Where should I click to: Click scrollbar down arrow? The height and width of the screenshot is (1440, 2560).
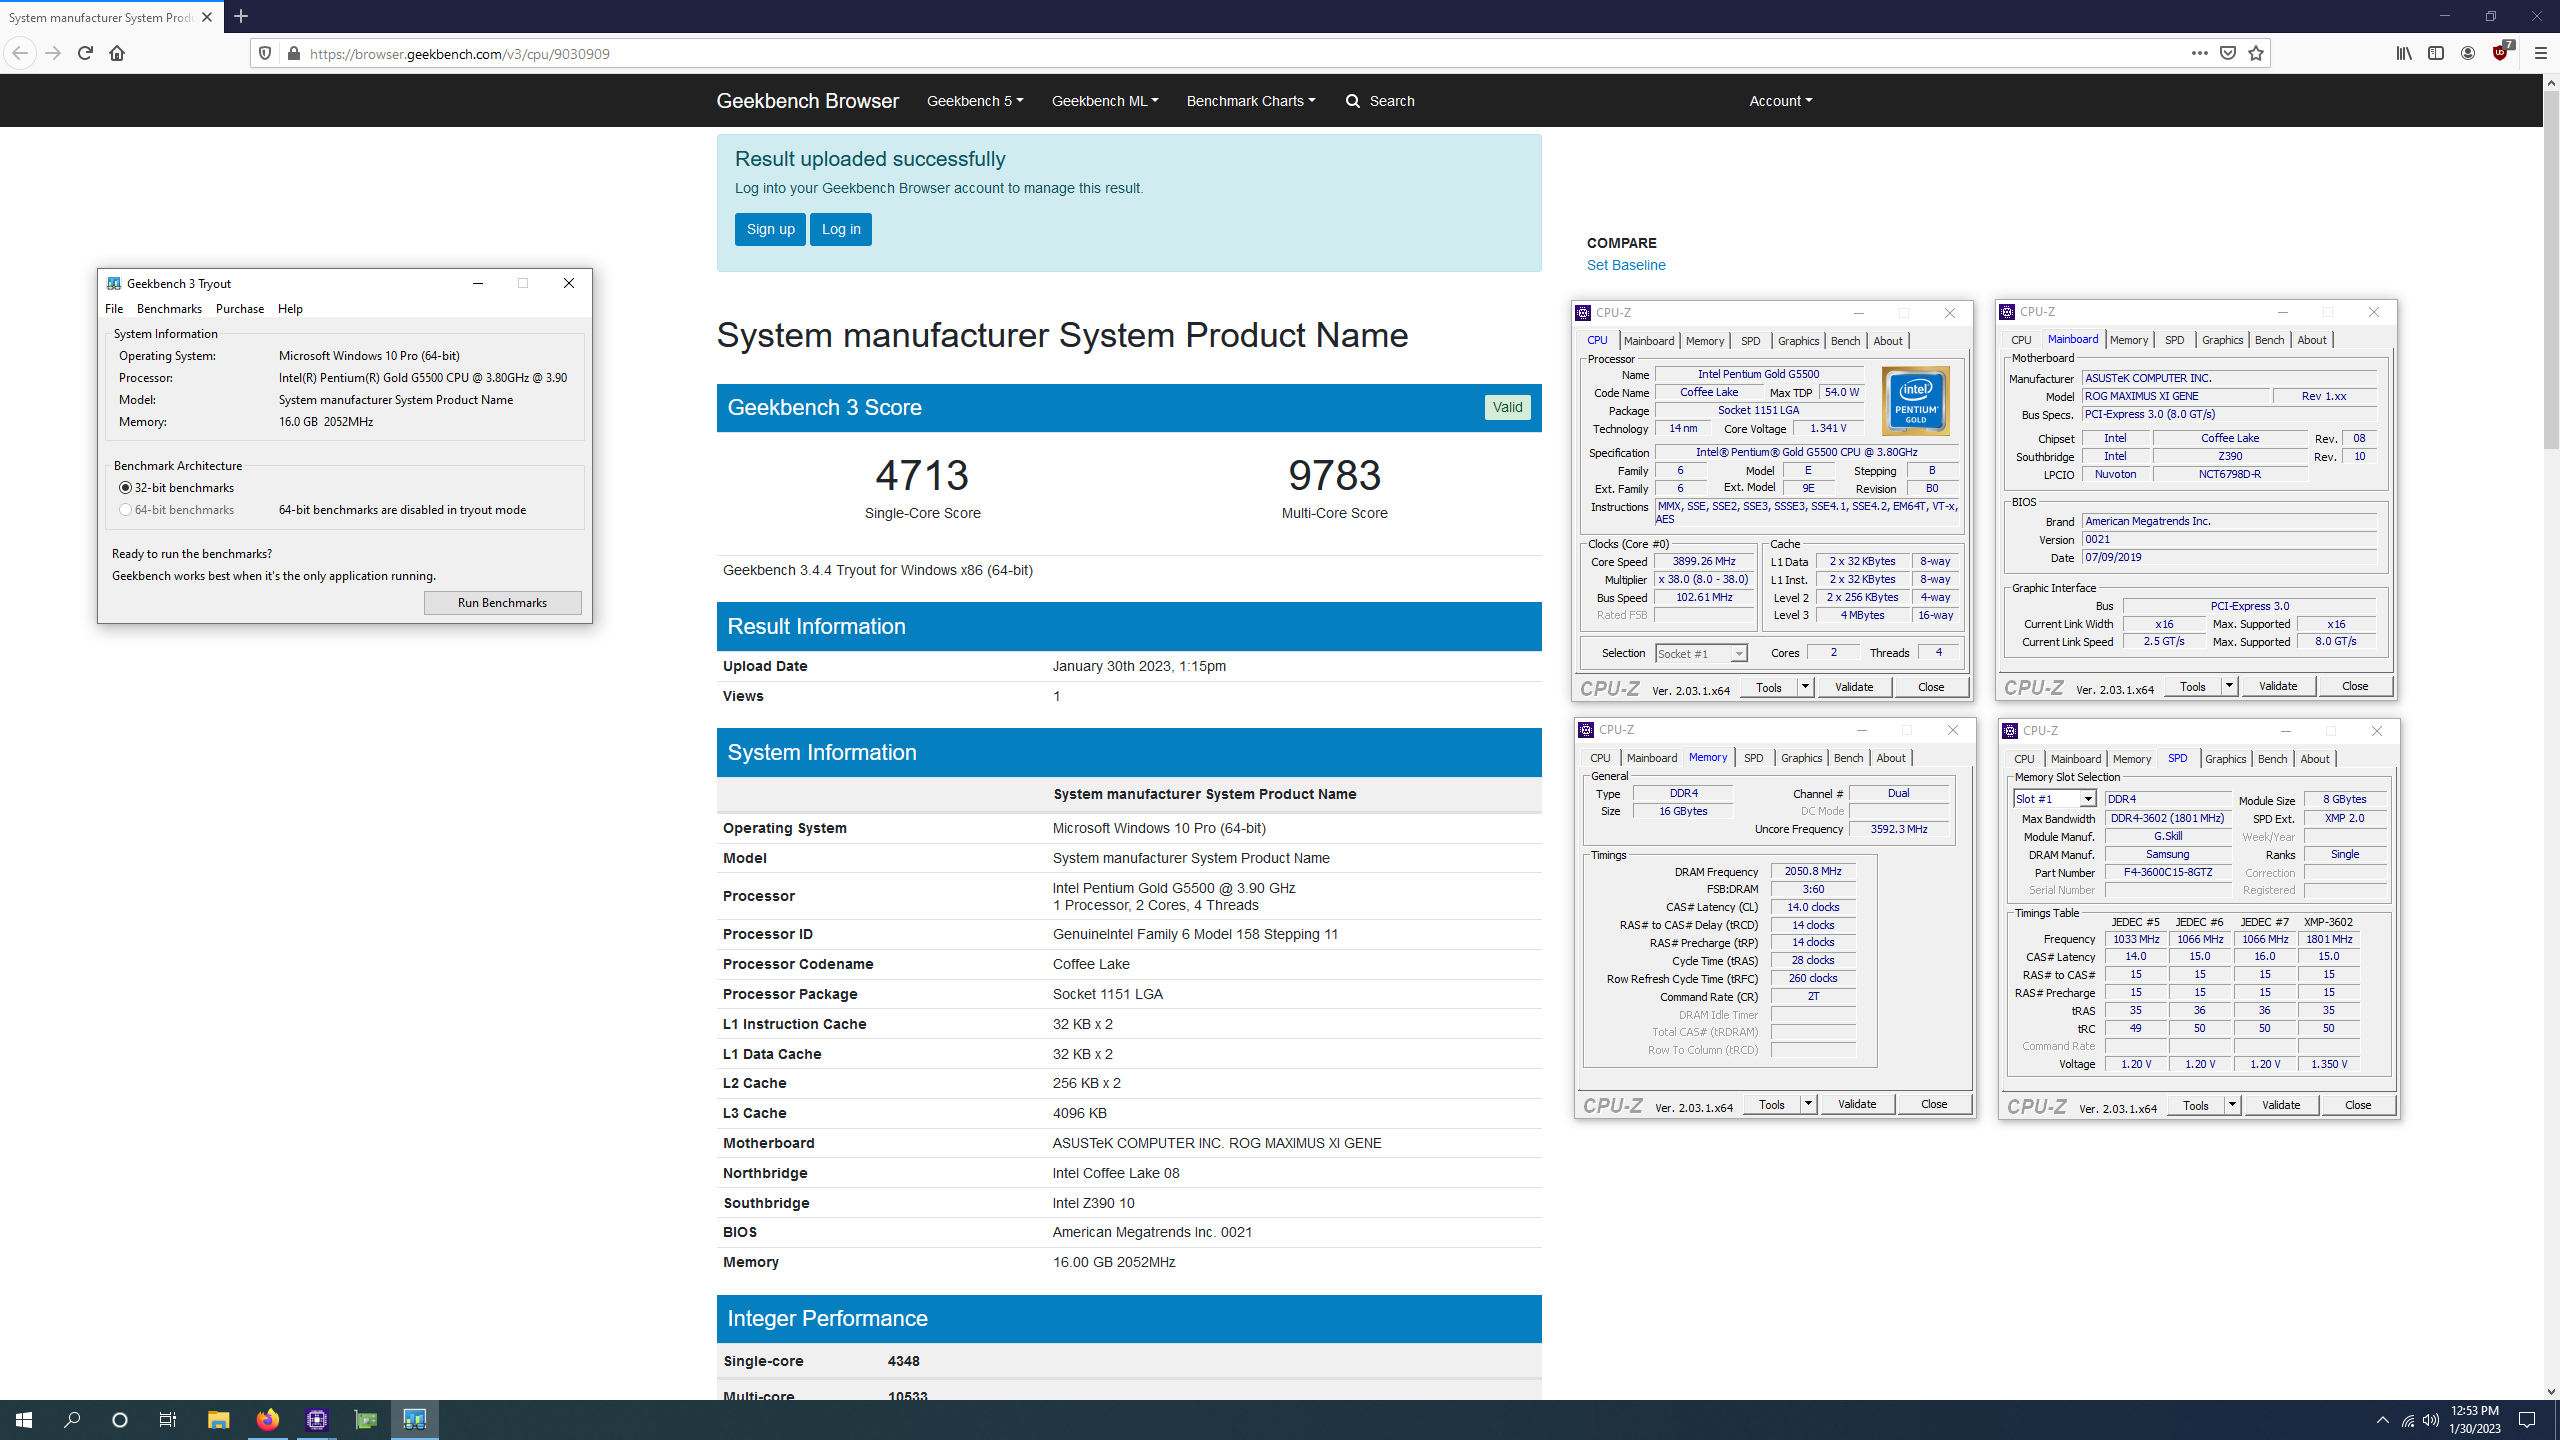coord(2551,1391)
